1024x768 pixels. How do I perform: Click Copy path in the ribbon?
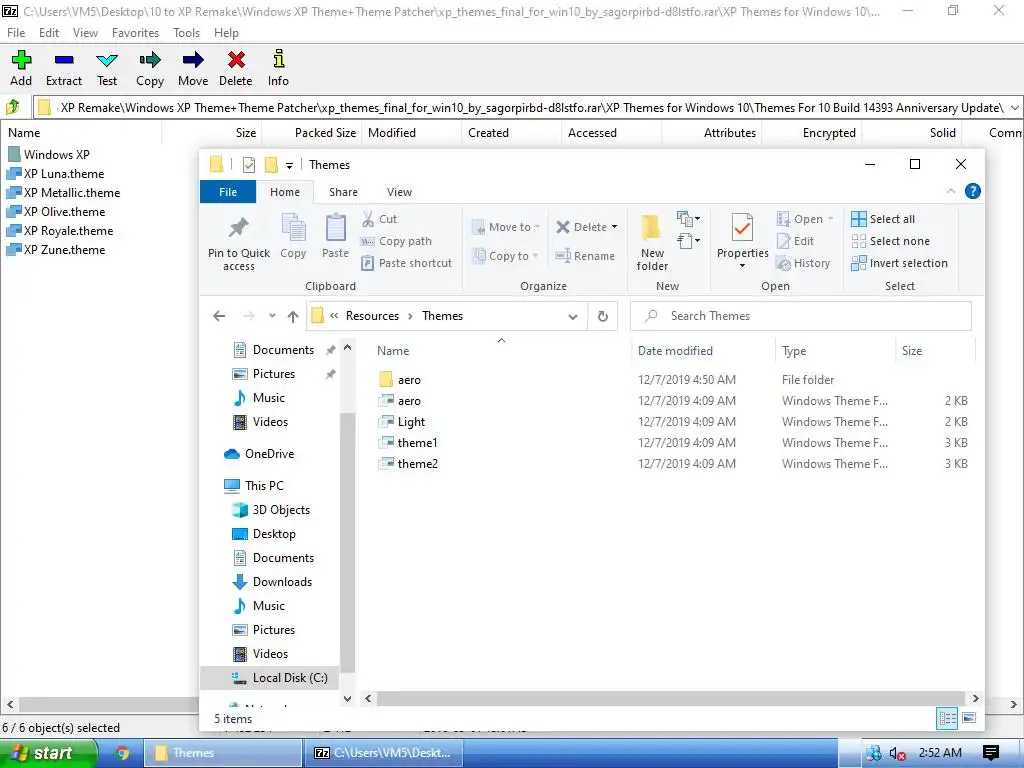point(396,241)
